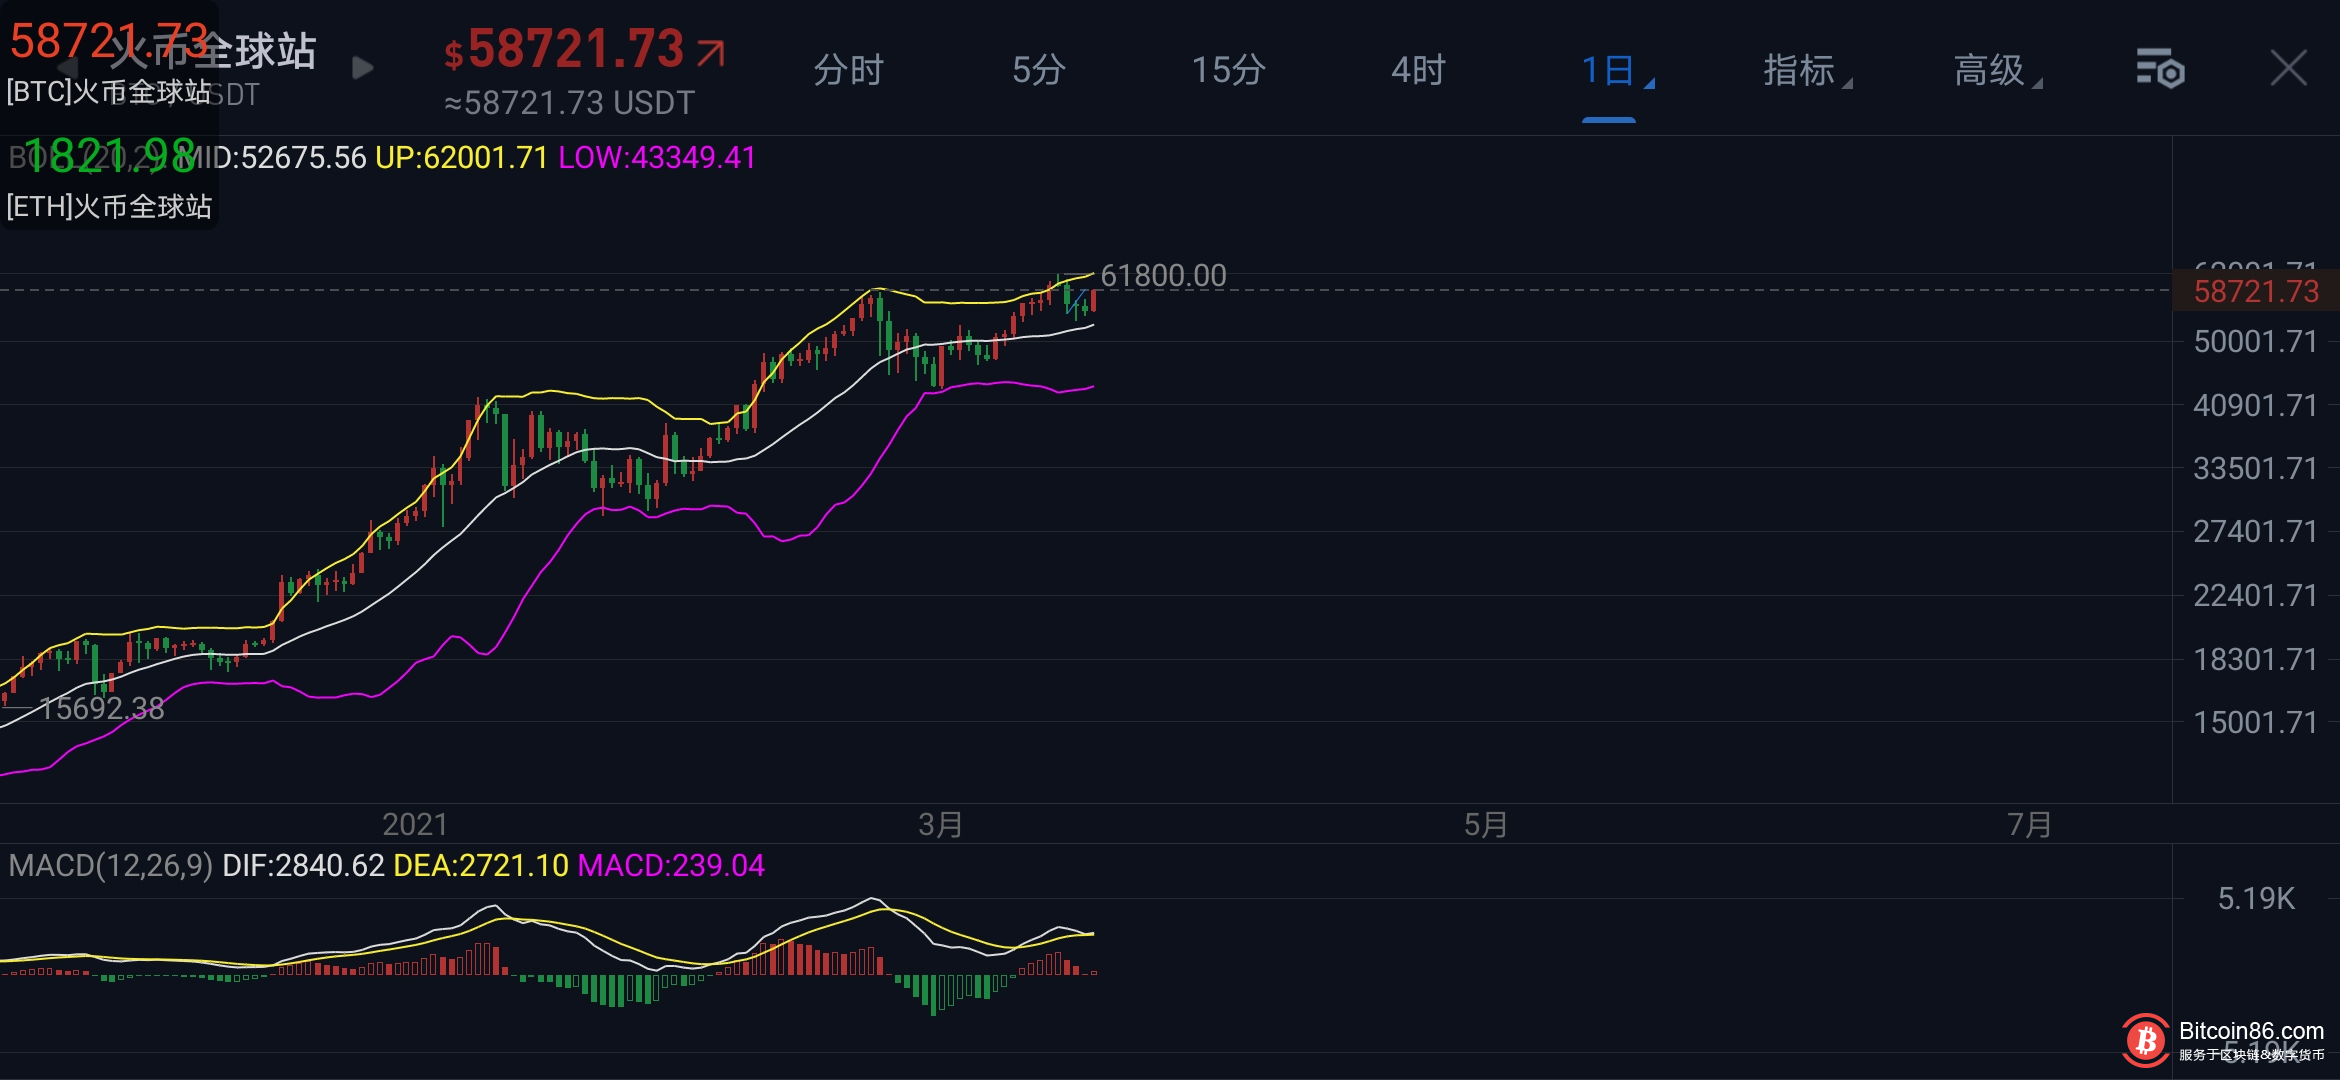Click the Bitcoin86.com logo

2144,1040
